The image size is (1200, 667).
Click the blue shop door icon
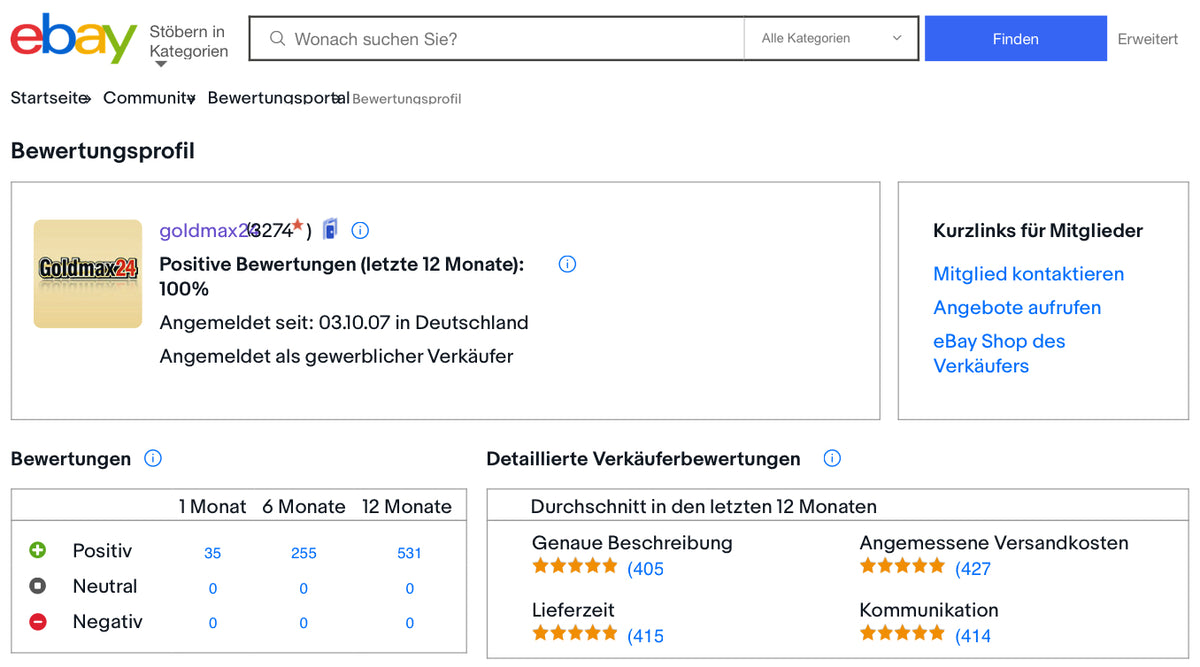[330, 229]
